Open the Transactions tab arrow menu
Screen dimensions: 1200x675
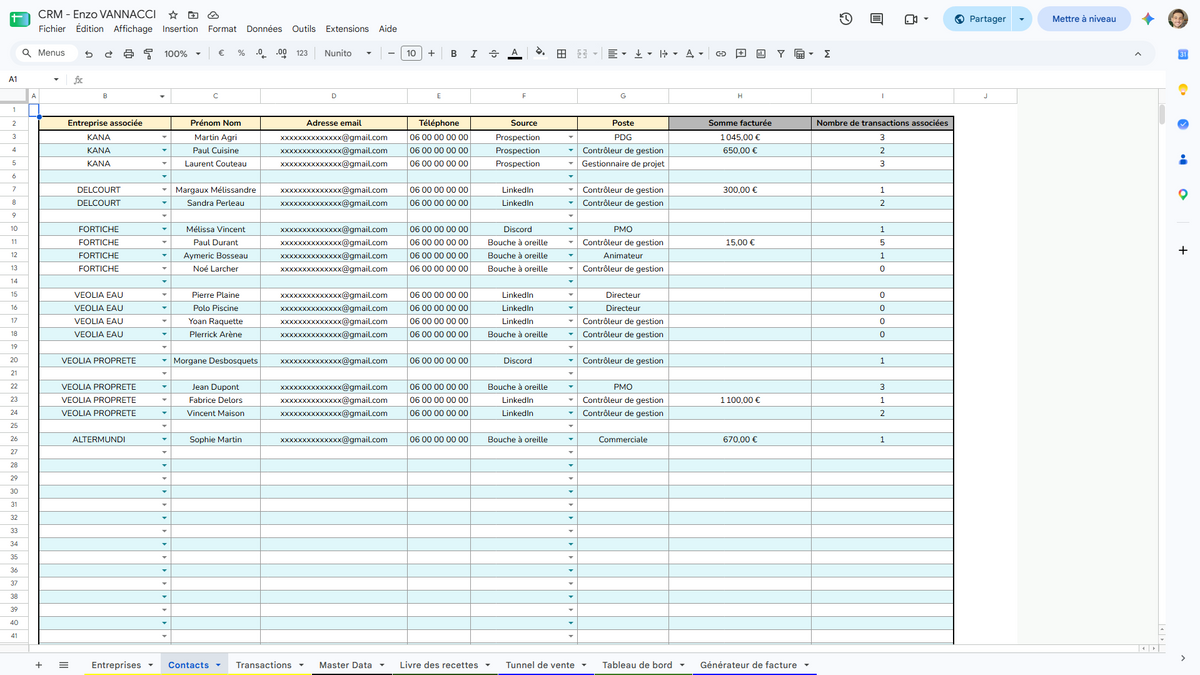click(x=300, y=665)
